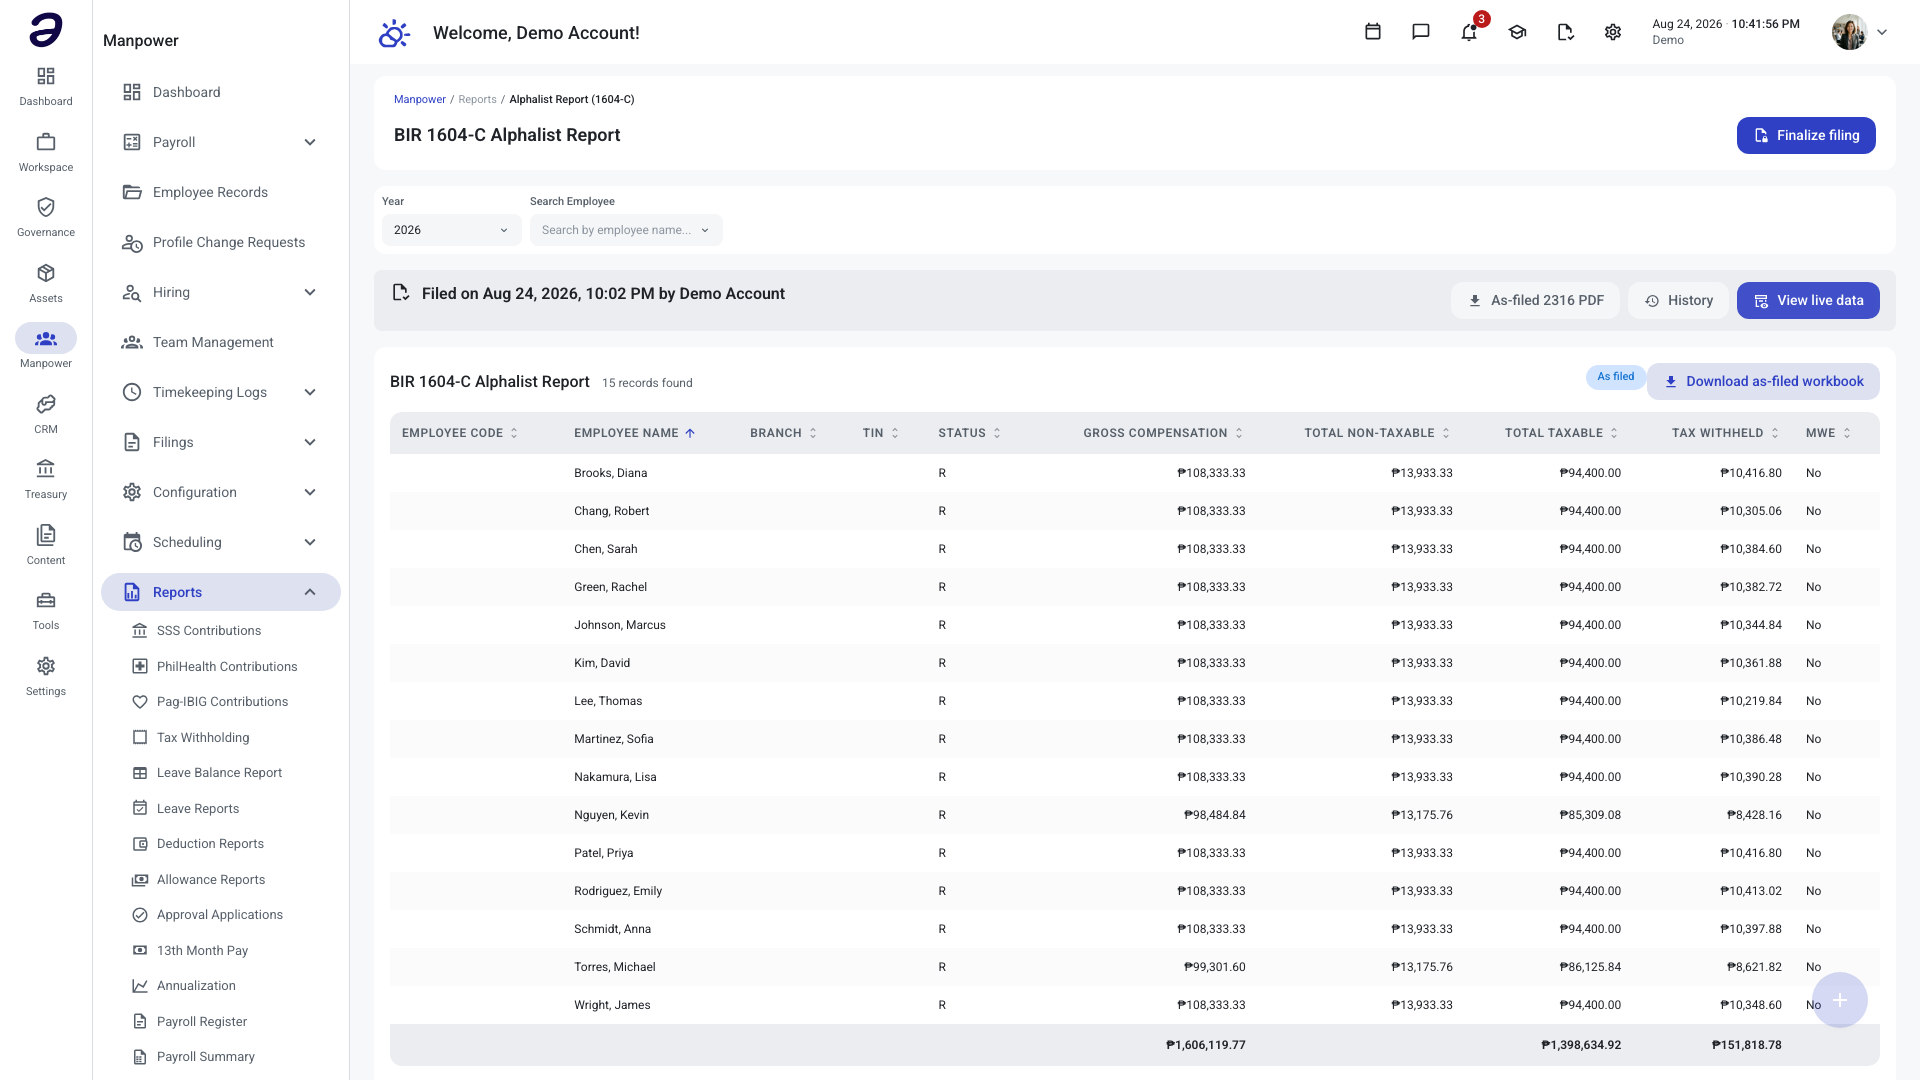
Task: Open CRM in the left rail
Action: coord(46,414)
